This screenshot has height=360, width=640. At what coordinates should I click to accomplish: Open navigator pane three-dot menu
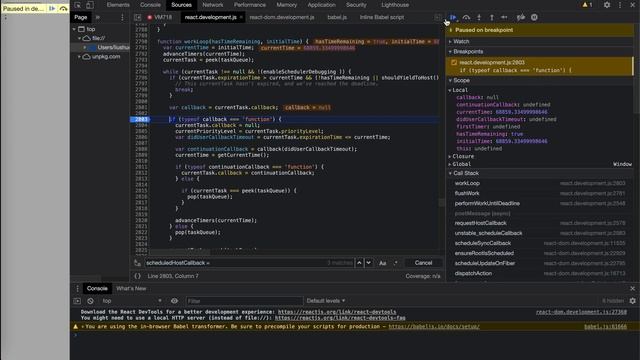122,17
